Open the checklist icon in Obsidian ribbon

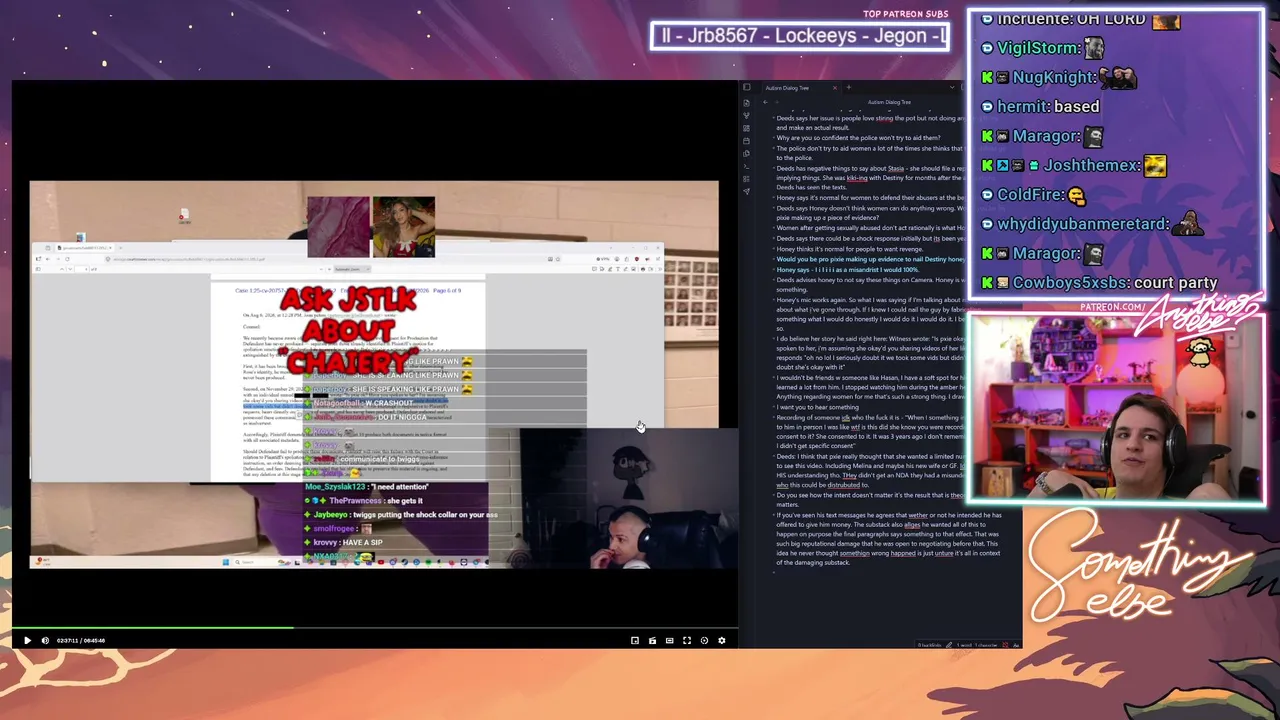point(746,178)
